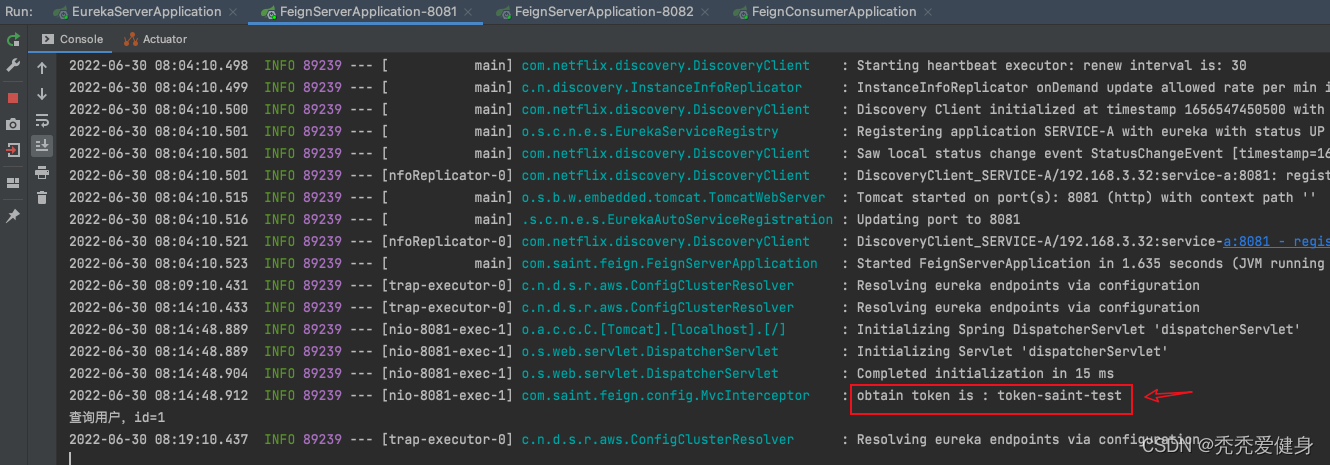The width and height of the screenshot is (1330, 465).
Task: Click the wrench icon to edit run configuration
Action: pos(13,65)
